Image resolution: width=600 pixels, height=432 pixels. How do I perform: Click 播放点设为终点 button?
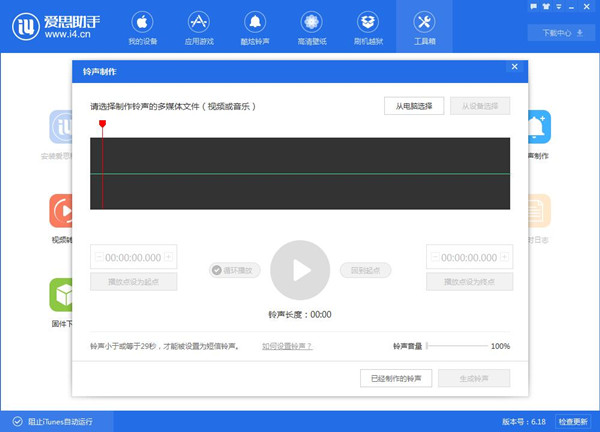[x=470, y=282]
